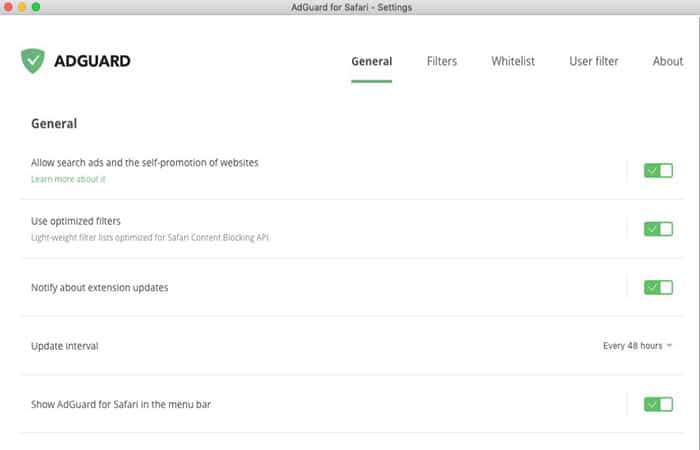Click the Allow search ads label text
The image size is (700, 450).
(145, 162)
